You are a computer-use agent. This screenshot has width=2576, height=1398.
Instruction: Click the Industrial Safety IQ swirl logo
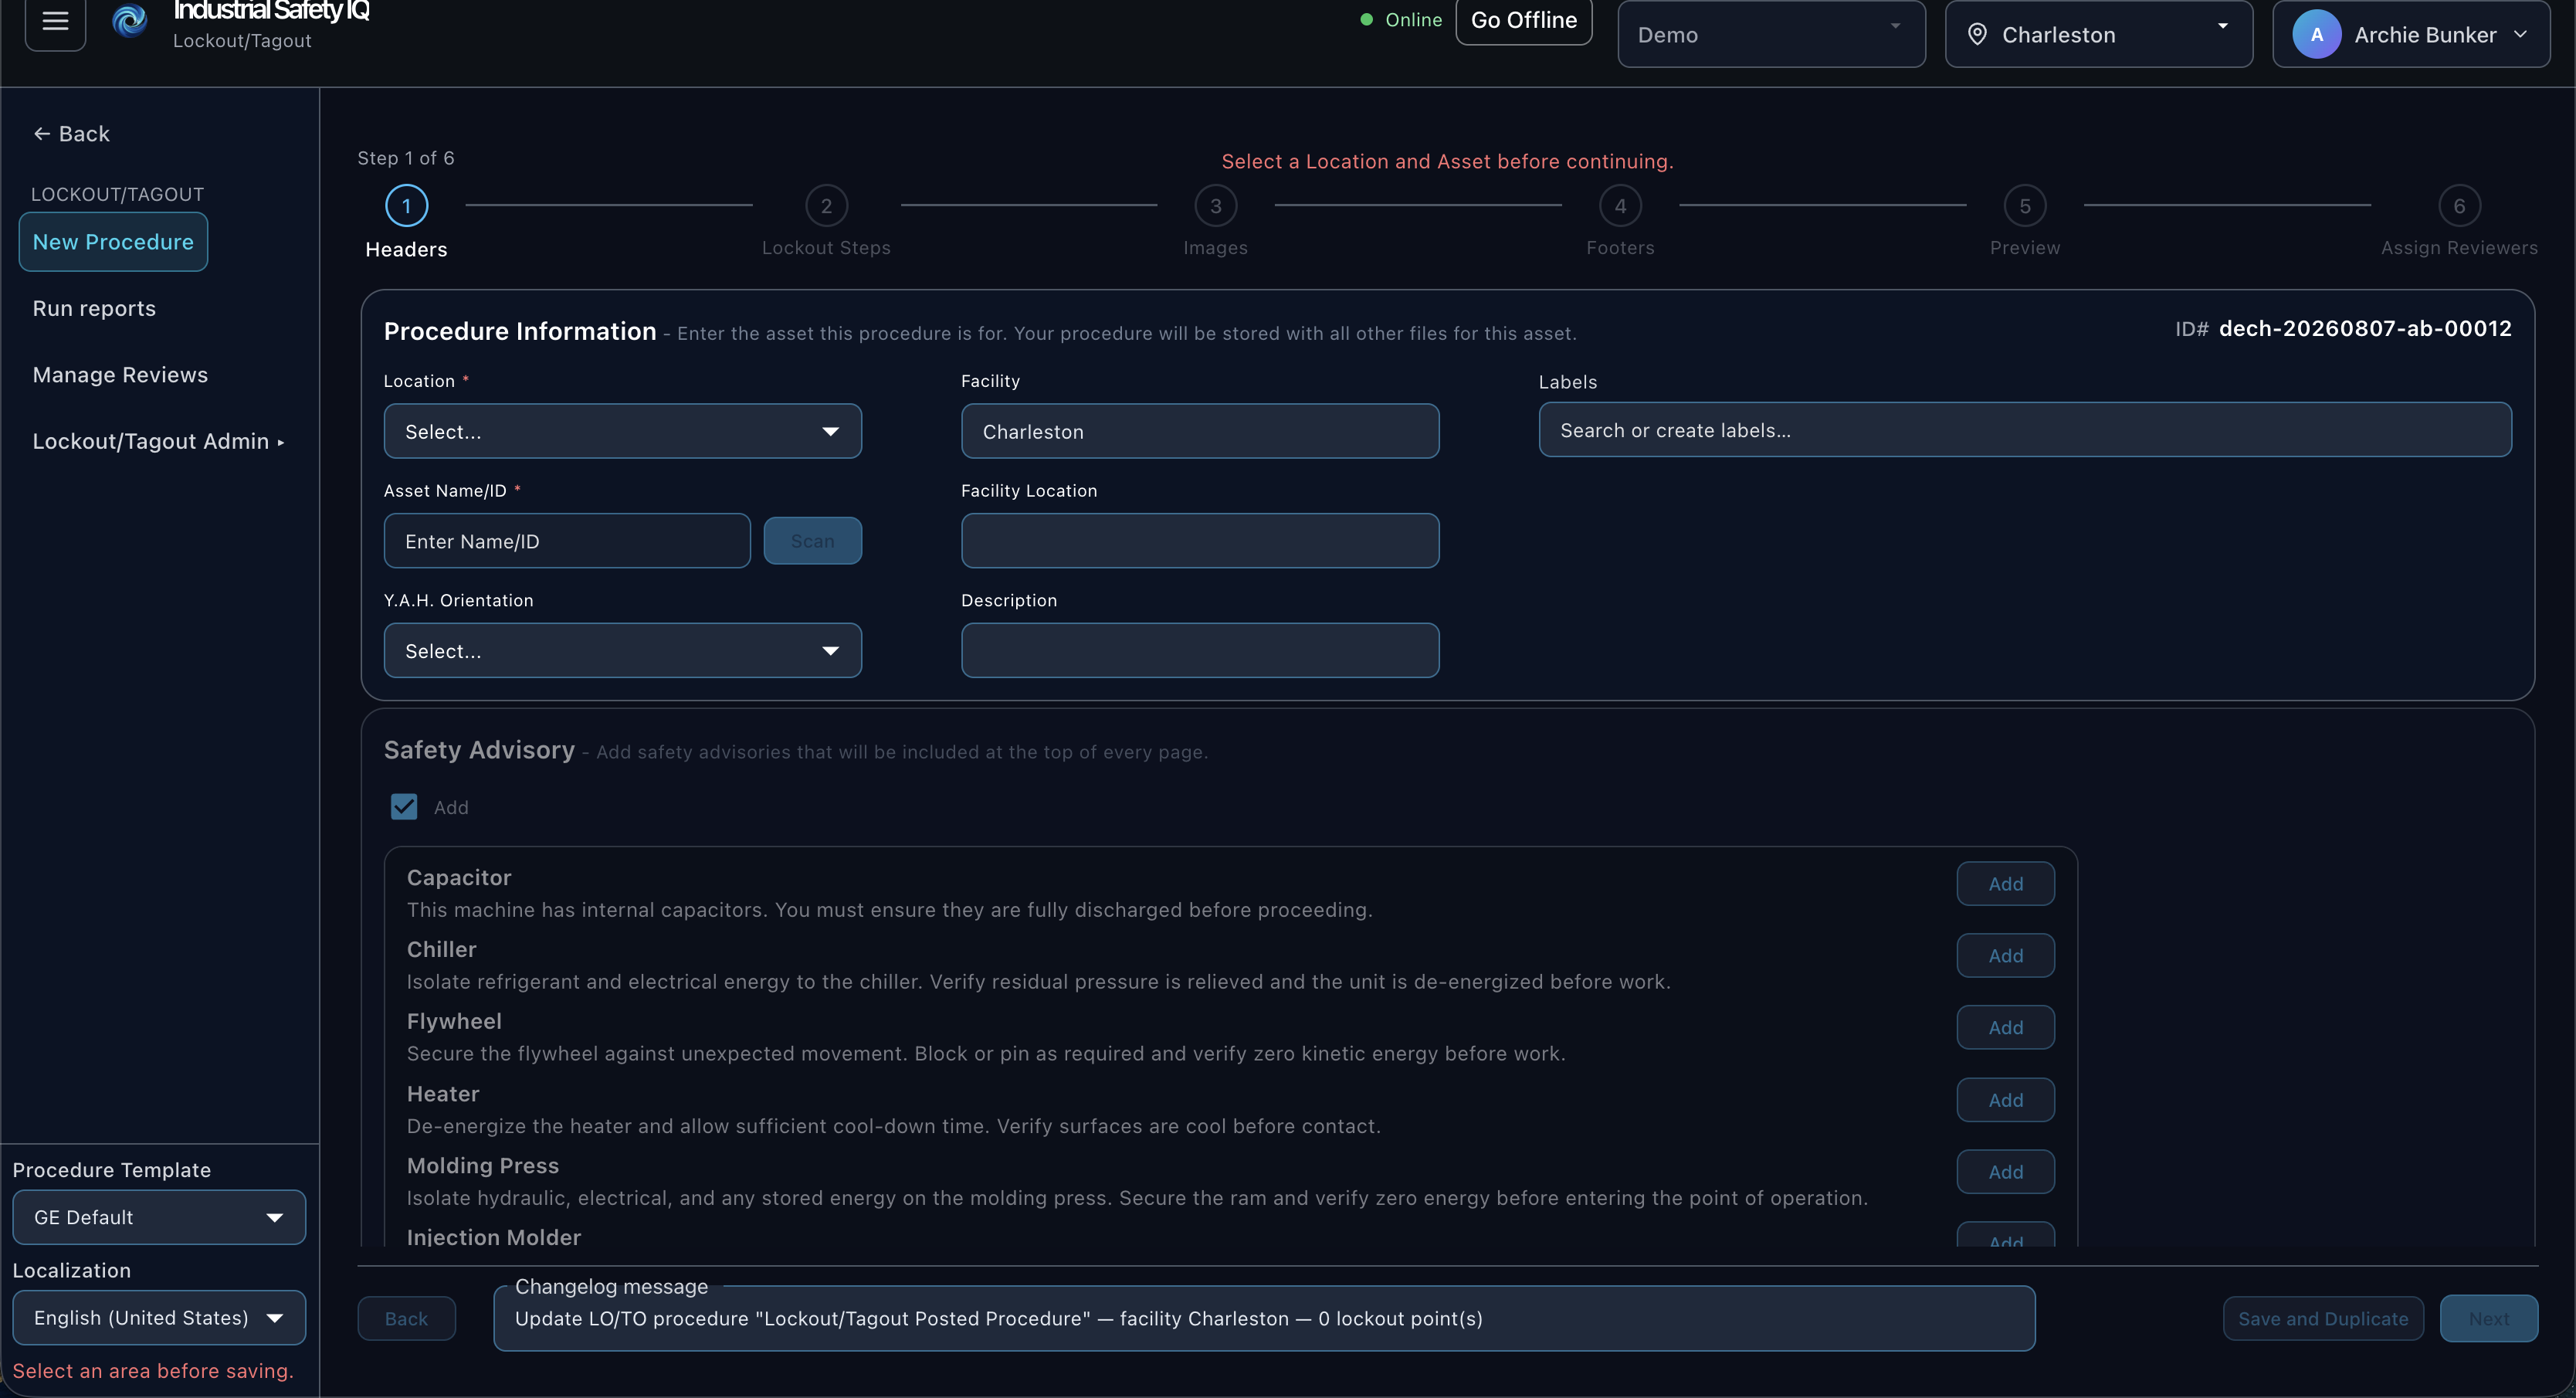pyautogui.click(x=130, y=20)
